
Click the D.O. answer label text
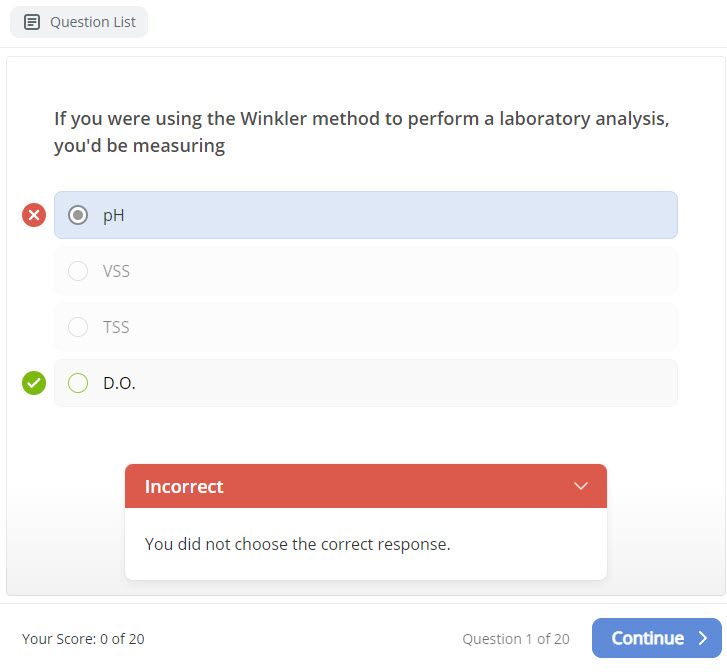coord(119,383)
